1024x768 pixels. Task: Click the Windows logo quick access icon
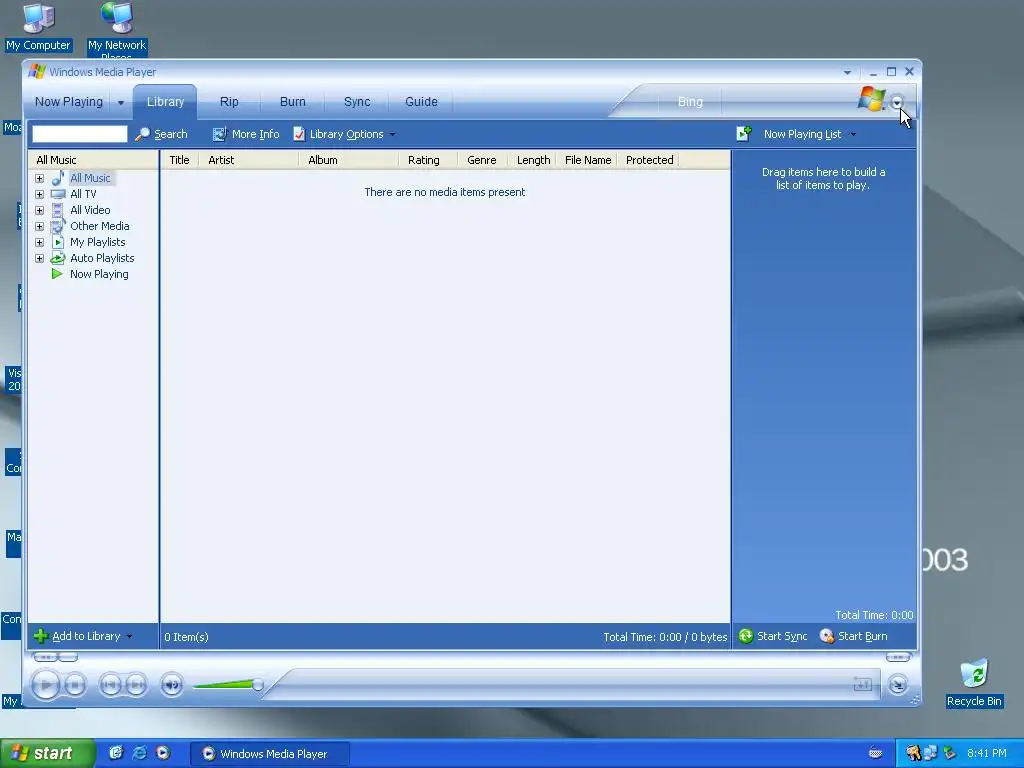point(871,99)
